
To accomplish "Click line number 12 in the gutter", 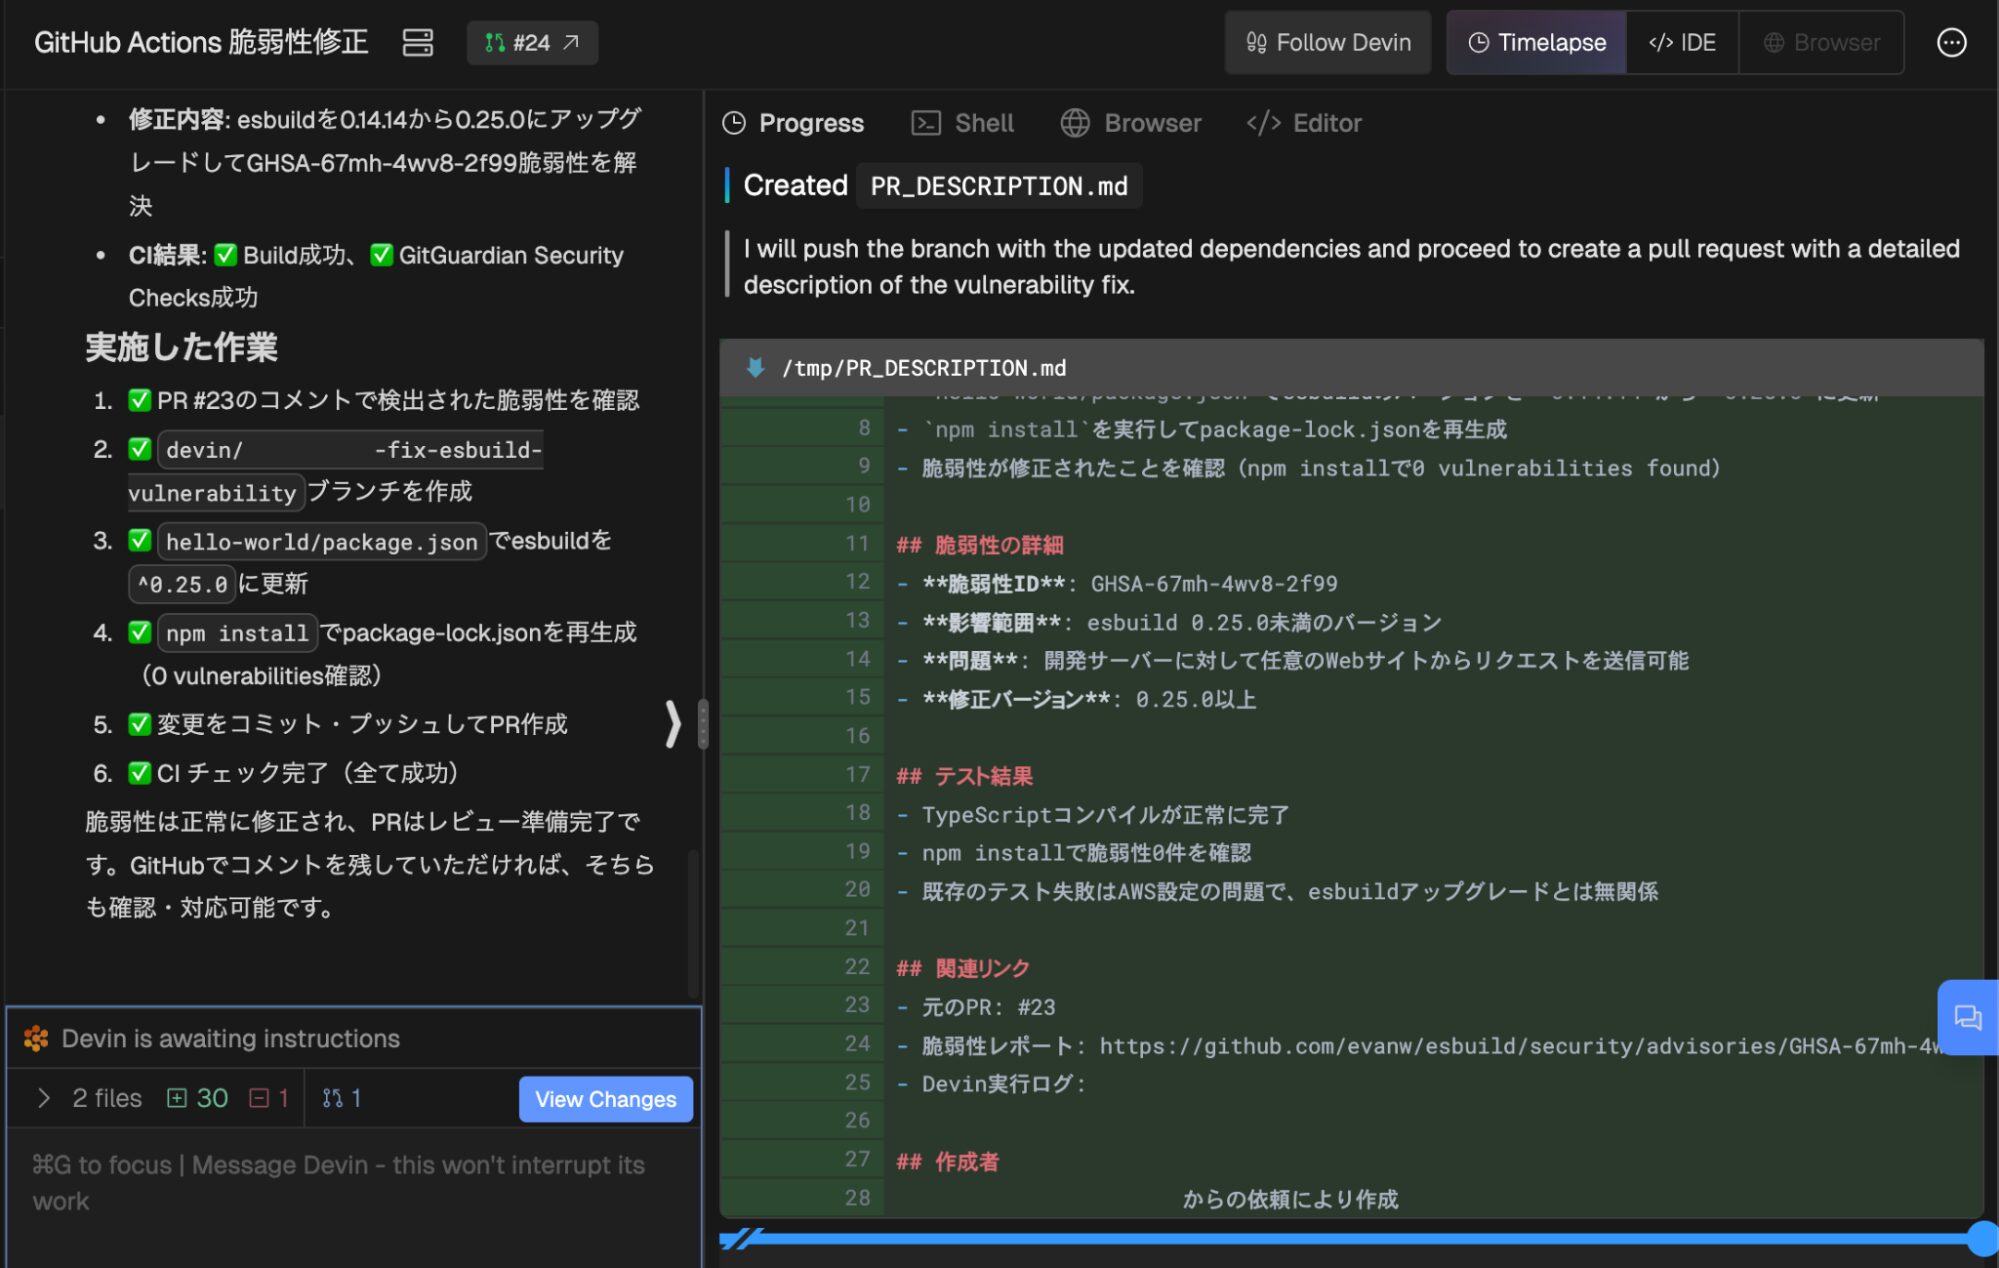I will point(857,582).
